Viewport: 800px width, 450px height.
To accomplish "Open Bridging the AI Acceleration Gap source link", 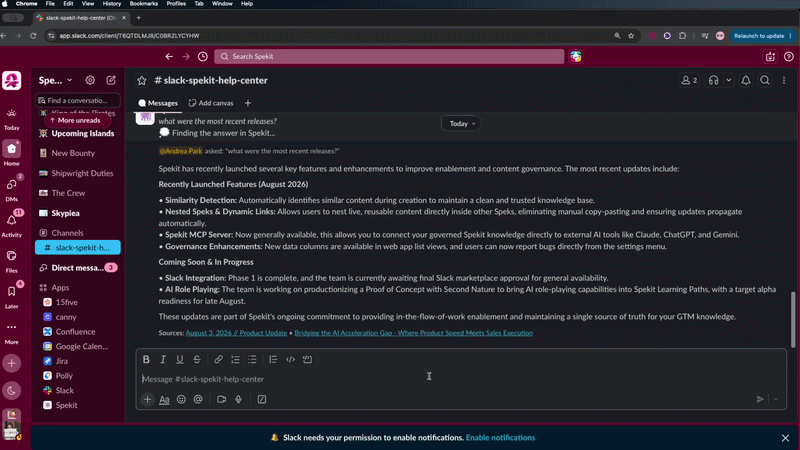I will 414,333.
